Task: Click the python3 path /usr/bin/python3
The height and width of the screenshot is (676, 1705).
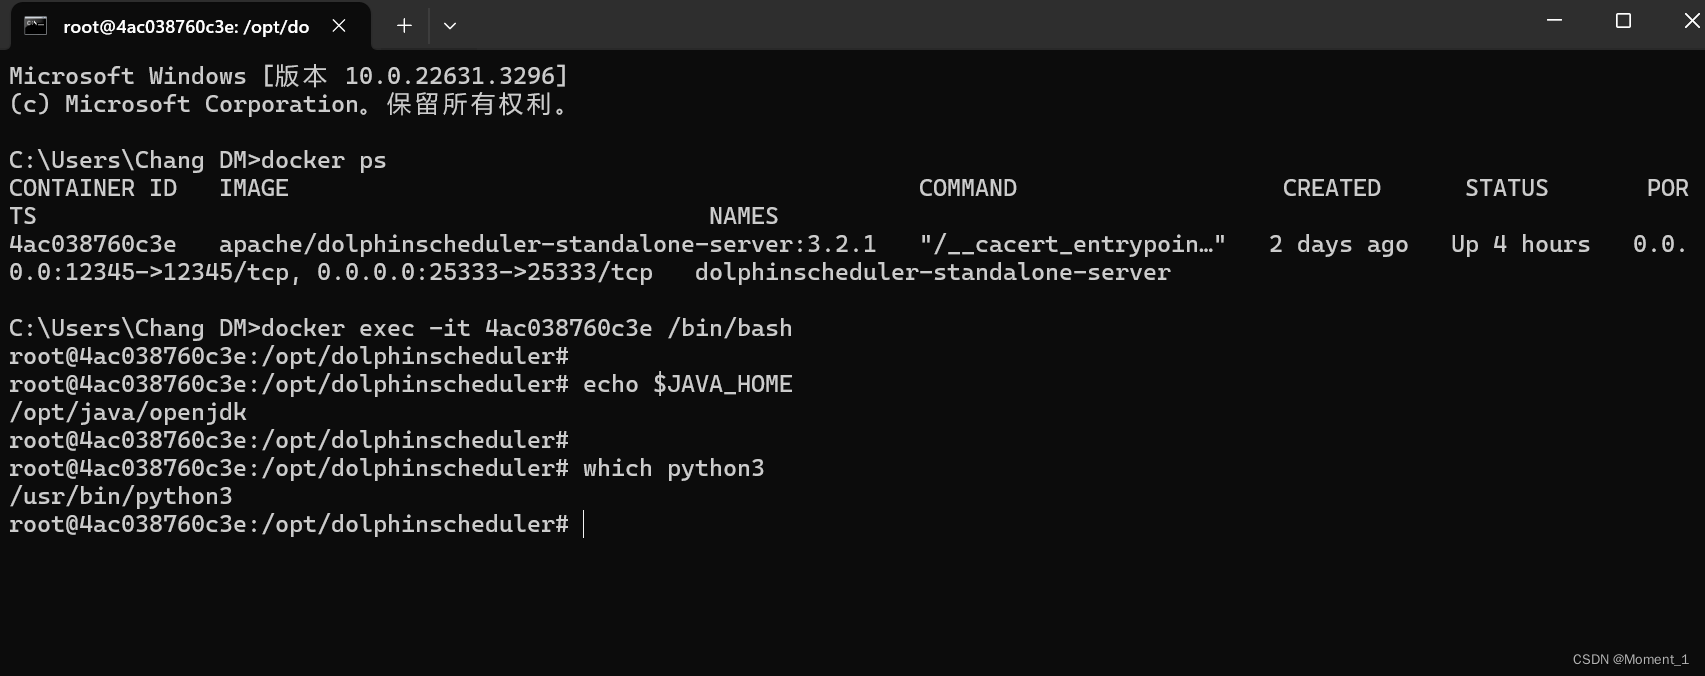Action: point(120,495)
